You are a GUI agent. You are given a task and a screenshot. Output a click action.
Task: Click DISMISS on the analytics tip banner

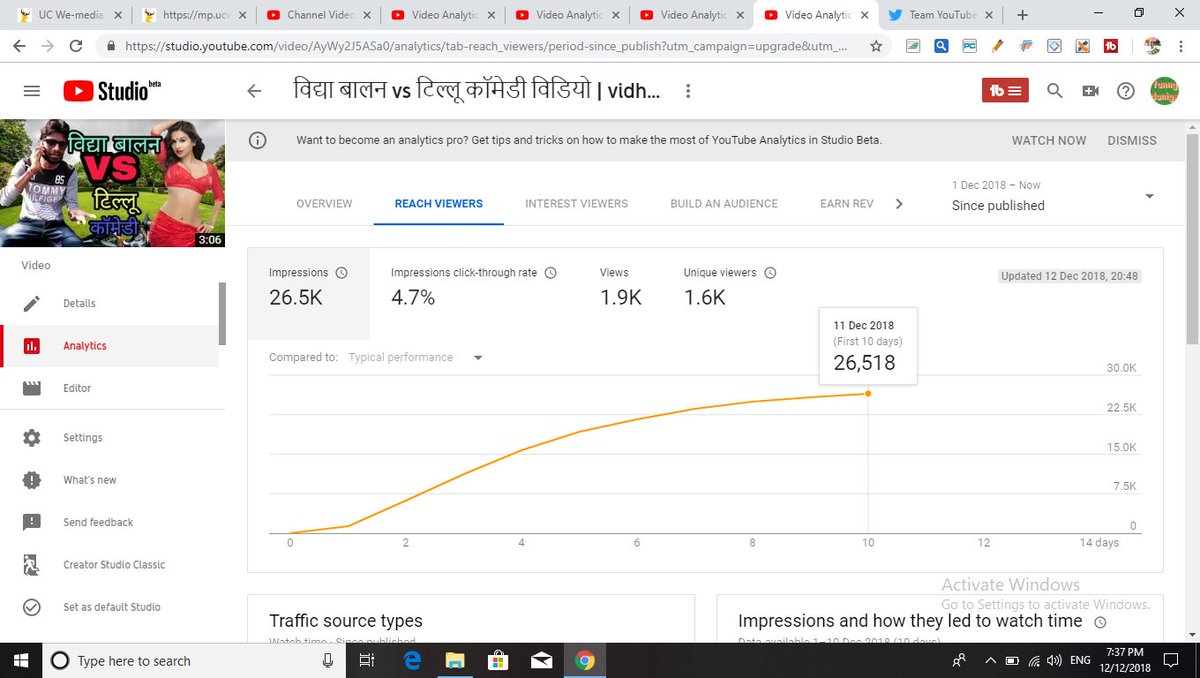pos(1132,140)
